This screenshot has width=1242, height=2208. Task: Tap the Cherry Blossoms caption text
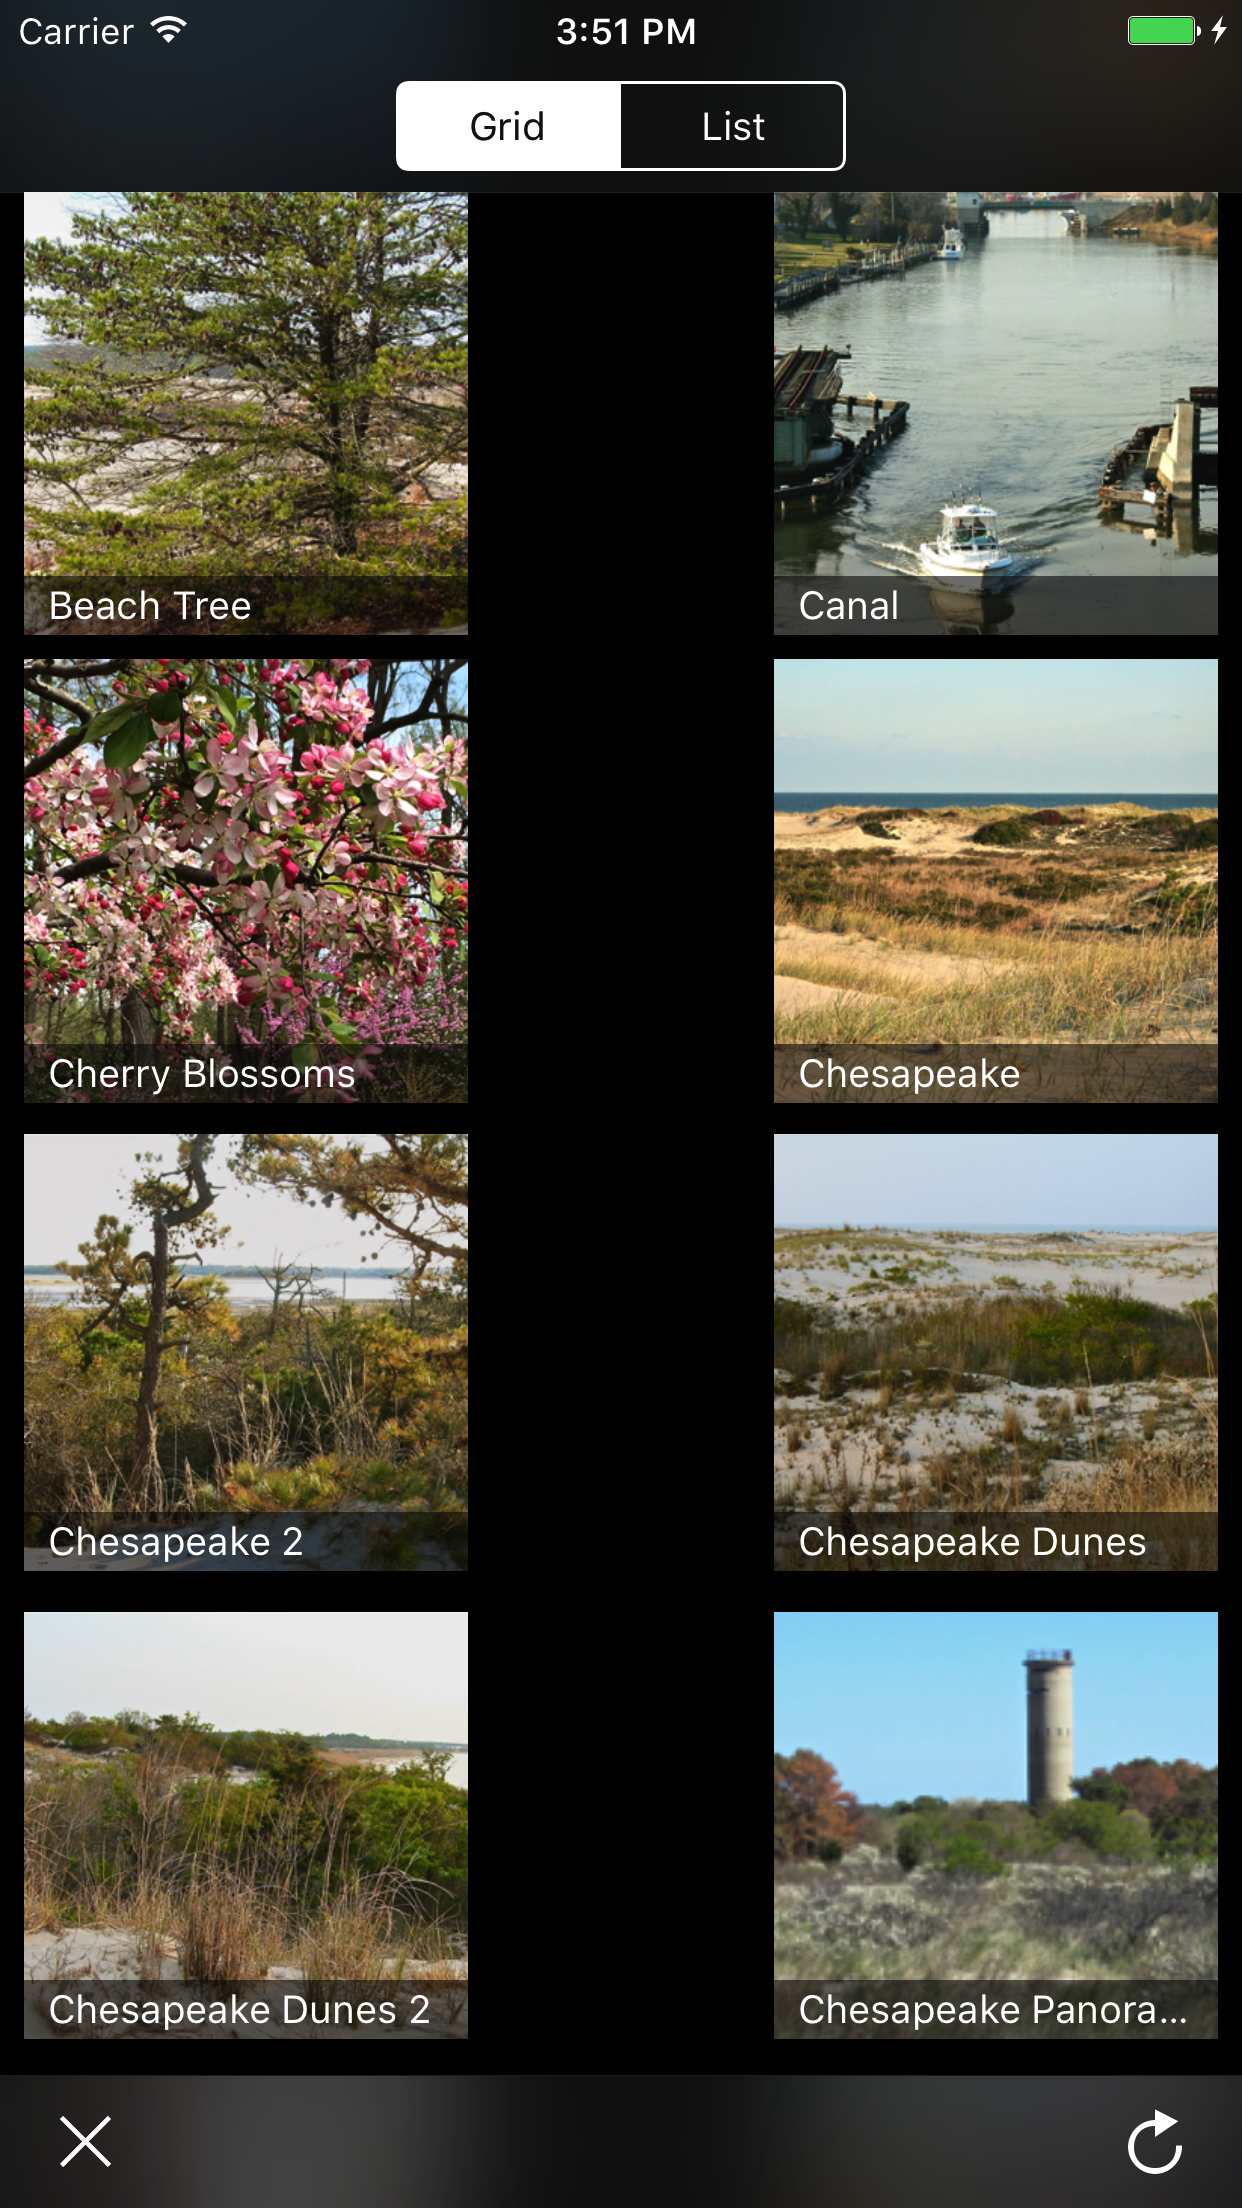pyautogui.click(x=202, y=1074)
